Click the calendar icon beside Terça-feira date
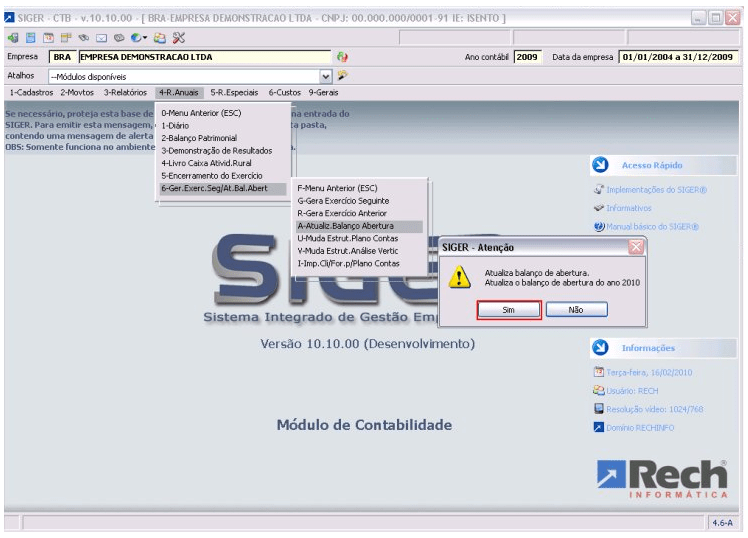Viewport: 748px width, 538px height. click(599, 372)
